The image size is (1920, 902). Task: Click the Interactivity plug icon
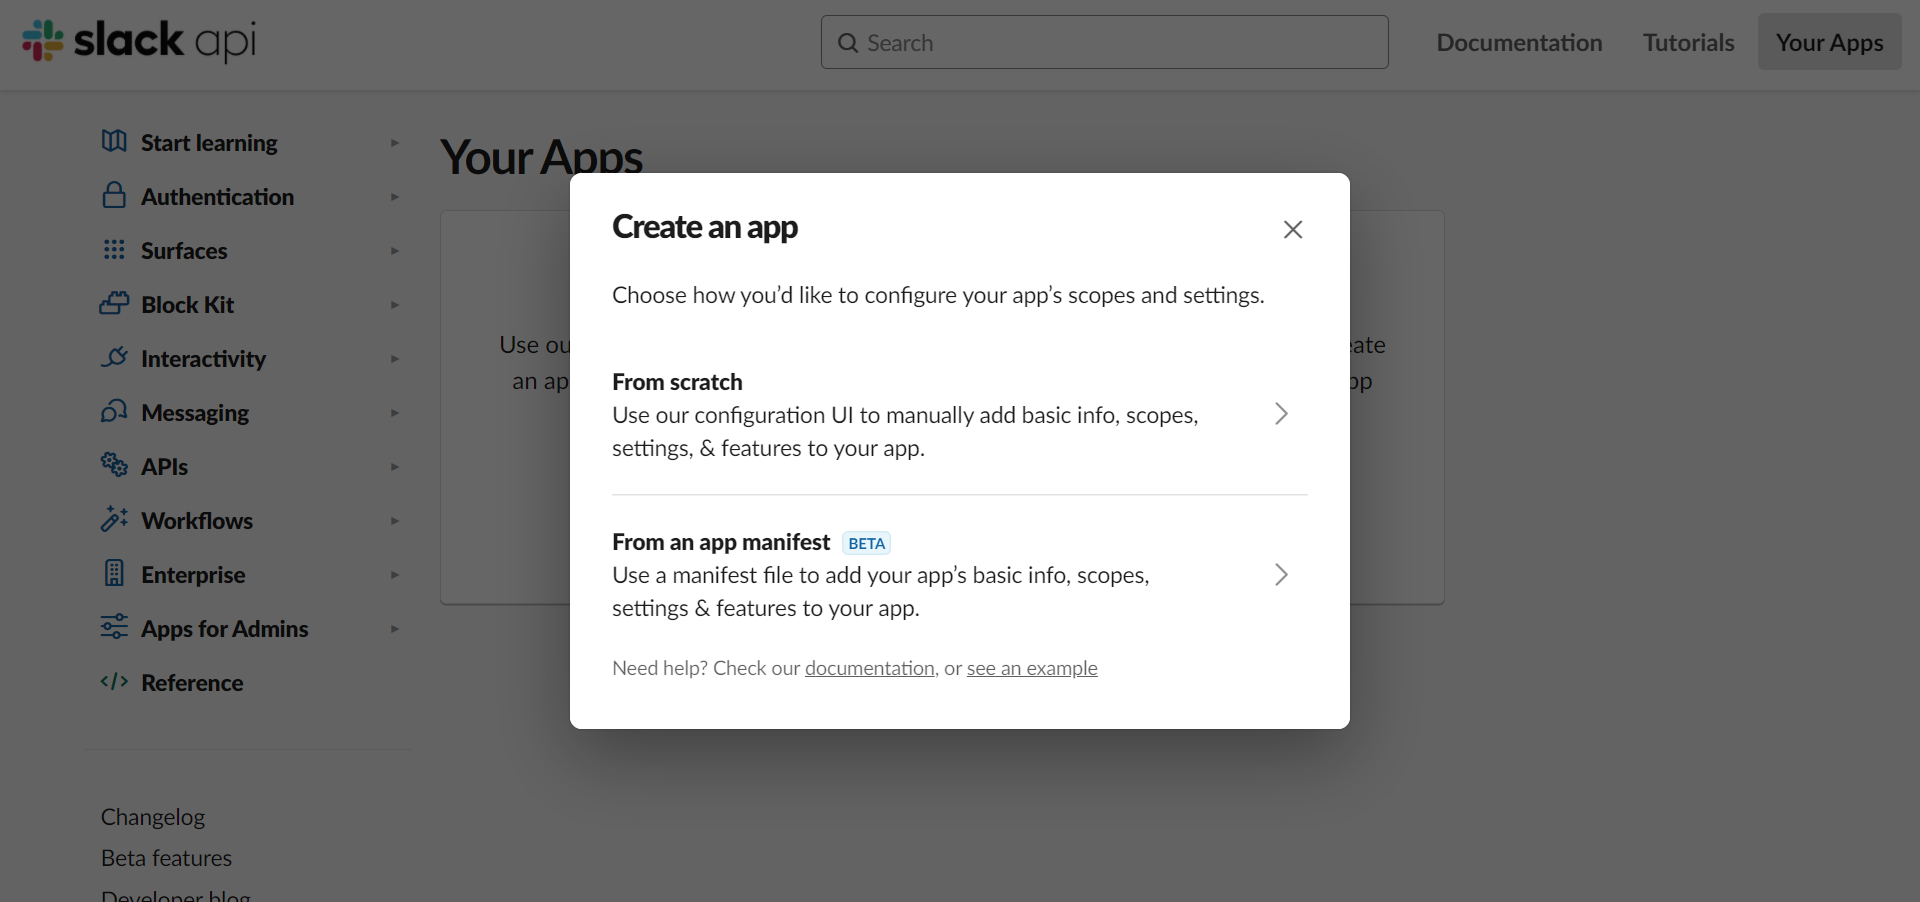[x=114, y=357]
